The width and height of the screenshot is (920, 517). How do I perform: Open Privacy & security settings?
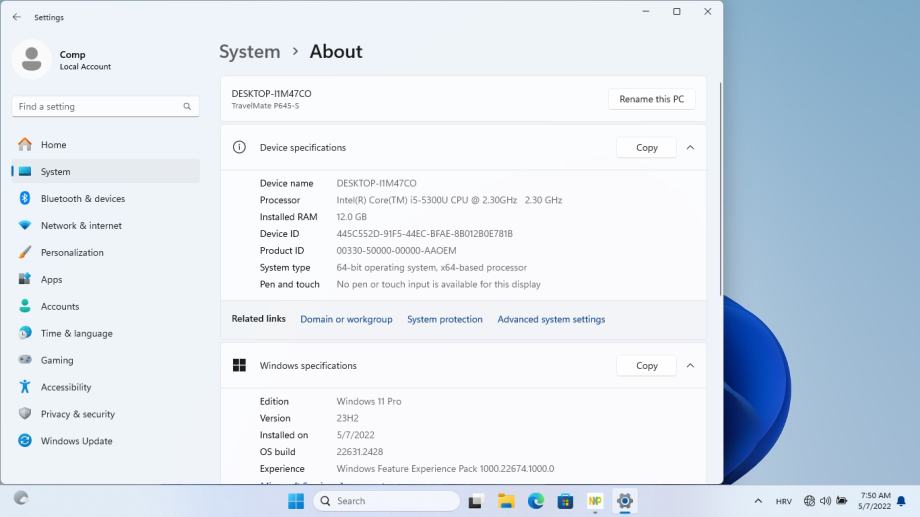click(x=78, y=414)
